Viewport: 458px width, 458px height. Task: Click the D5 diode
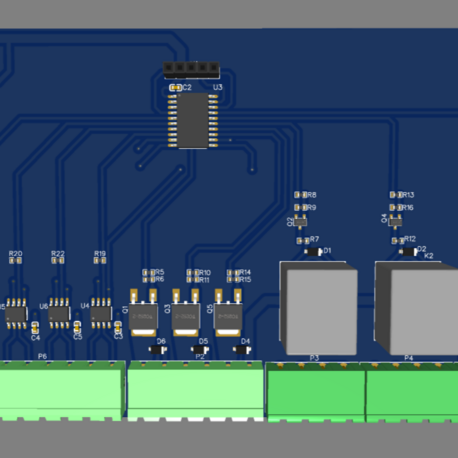(200, 350)
